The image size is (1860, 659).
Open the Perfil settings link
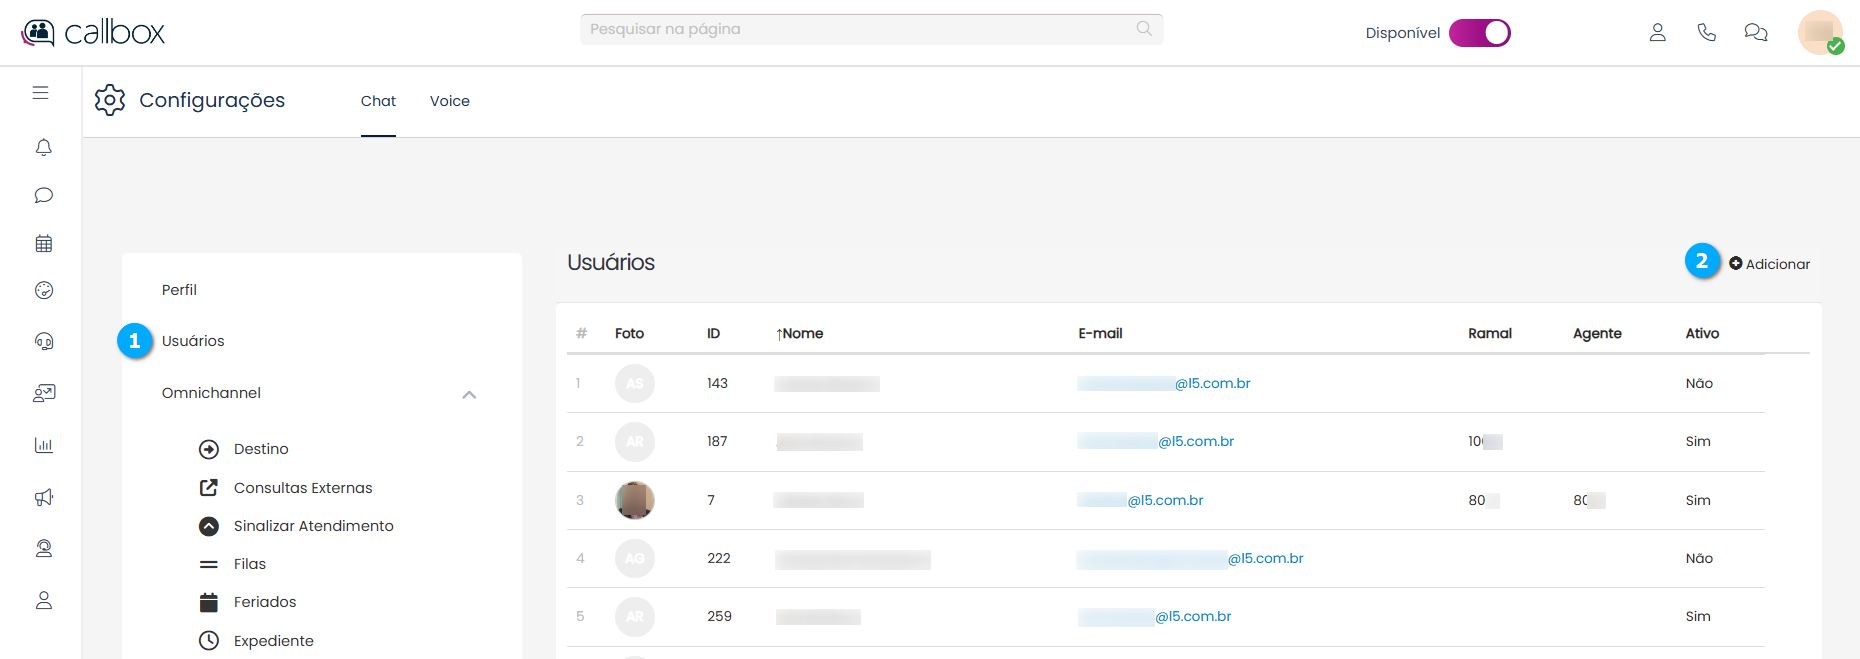click(179, 290)
